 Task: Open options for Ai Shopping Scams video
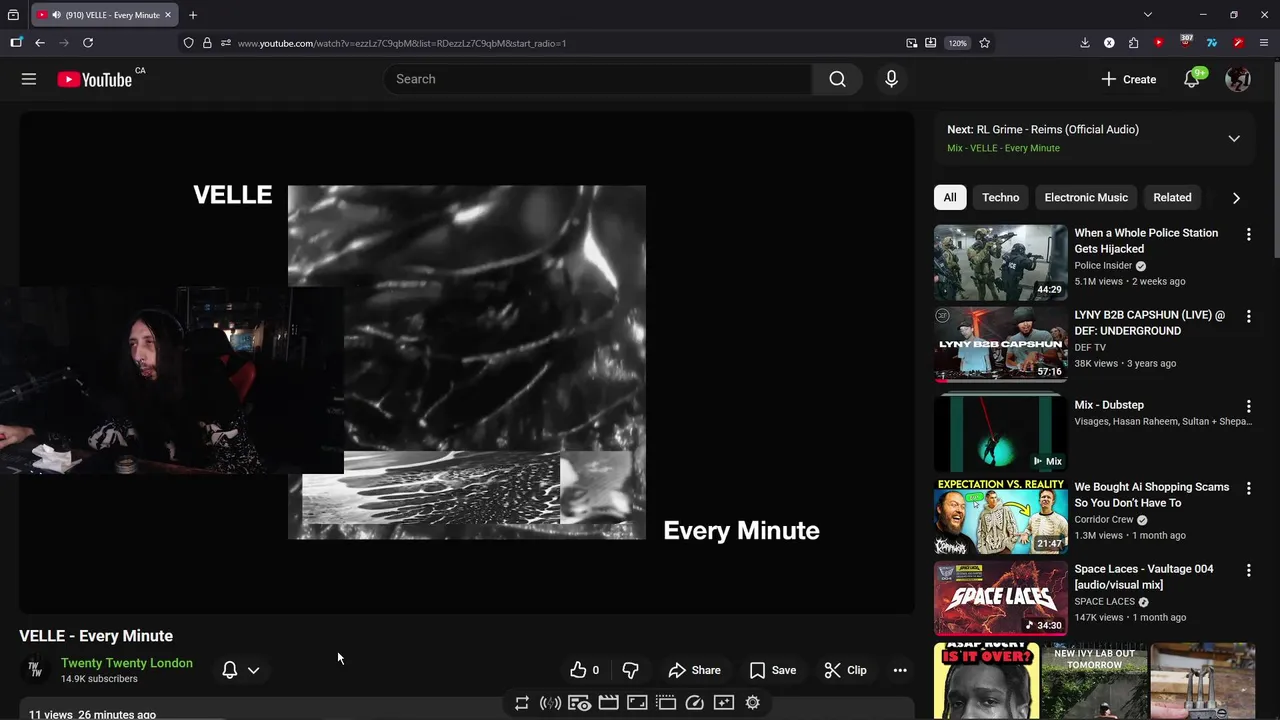click(1248, 488)
